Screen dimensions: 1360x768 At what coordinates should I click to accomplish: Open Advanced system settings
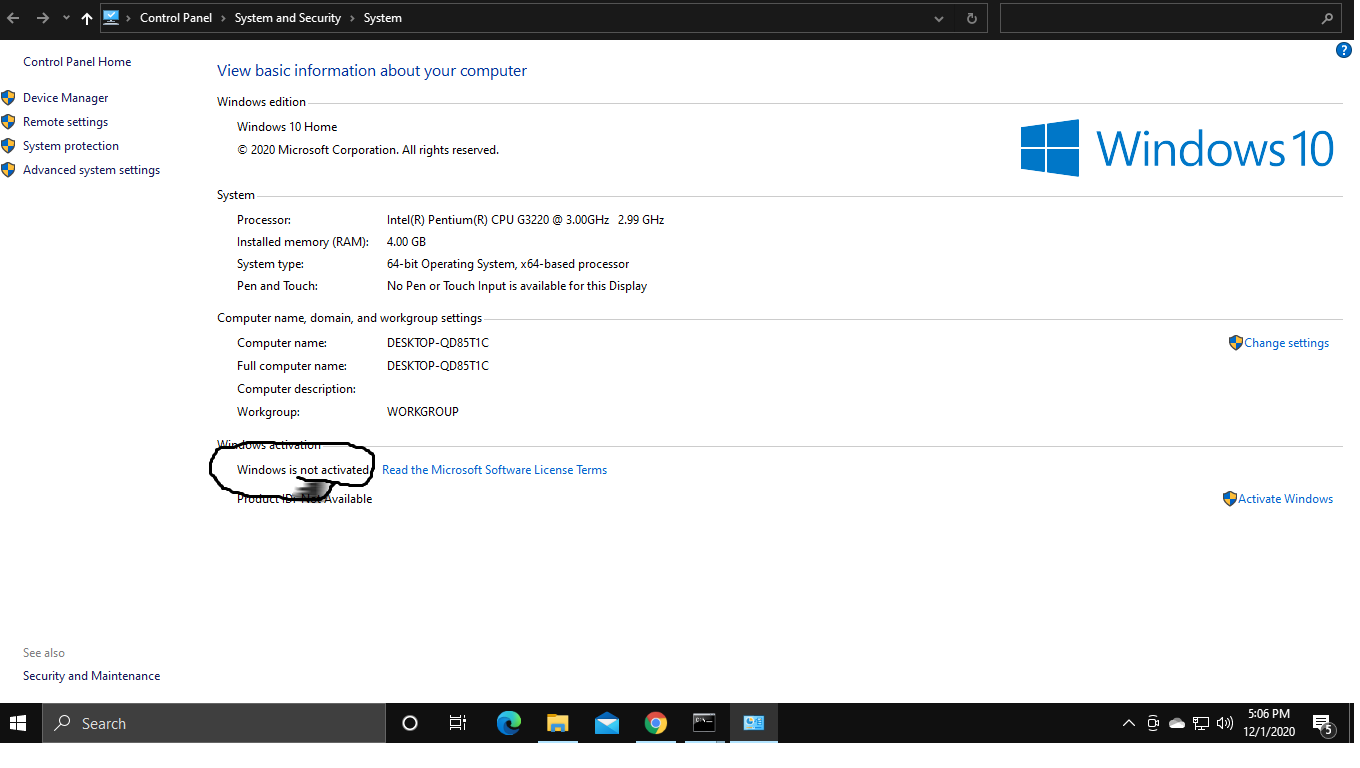point(92,170)
